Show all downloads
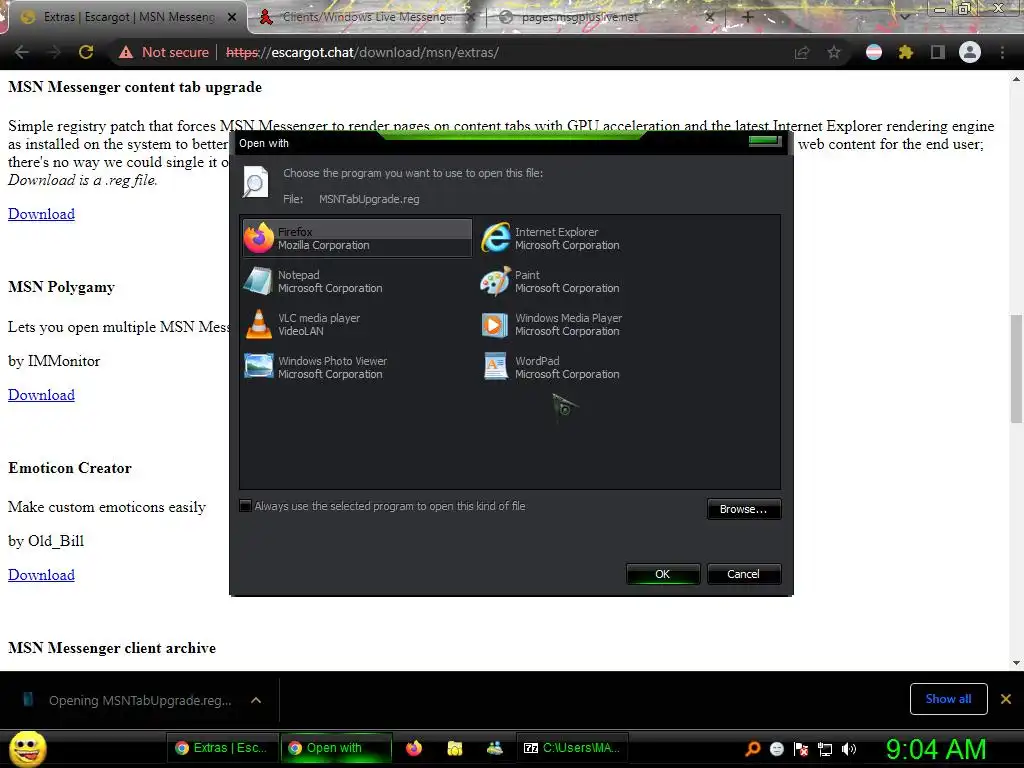 coord(948,699)
